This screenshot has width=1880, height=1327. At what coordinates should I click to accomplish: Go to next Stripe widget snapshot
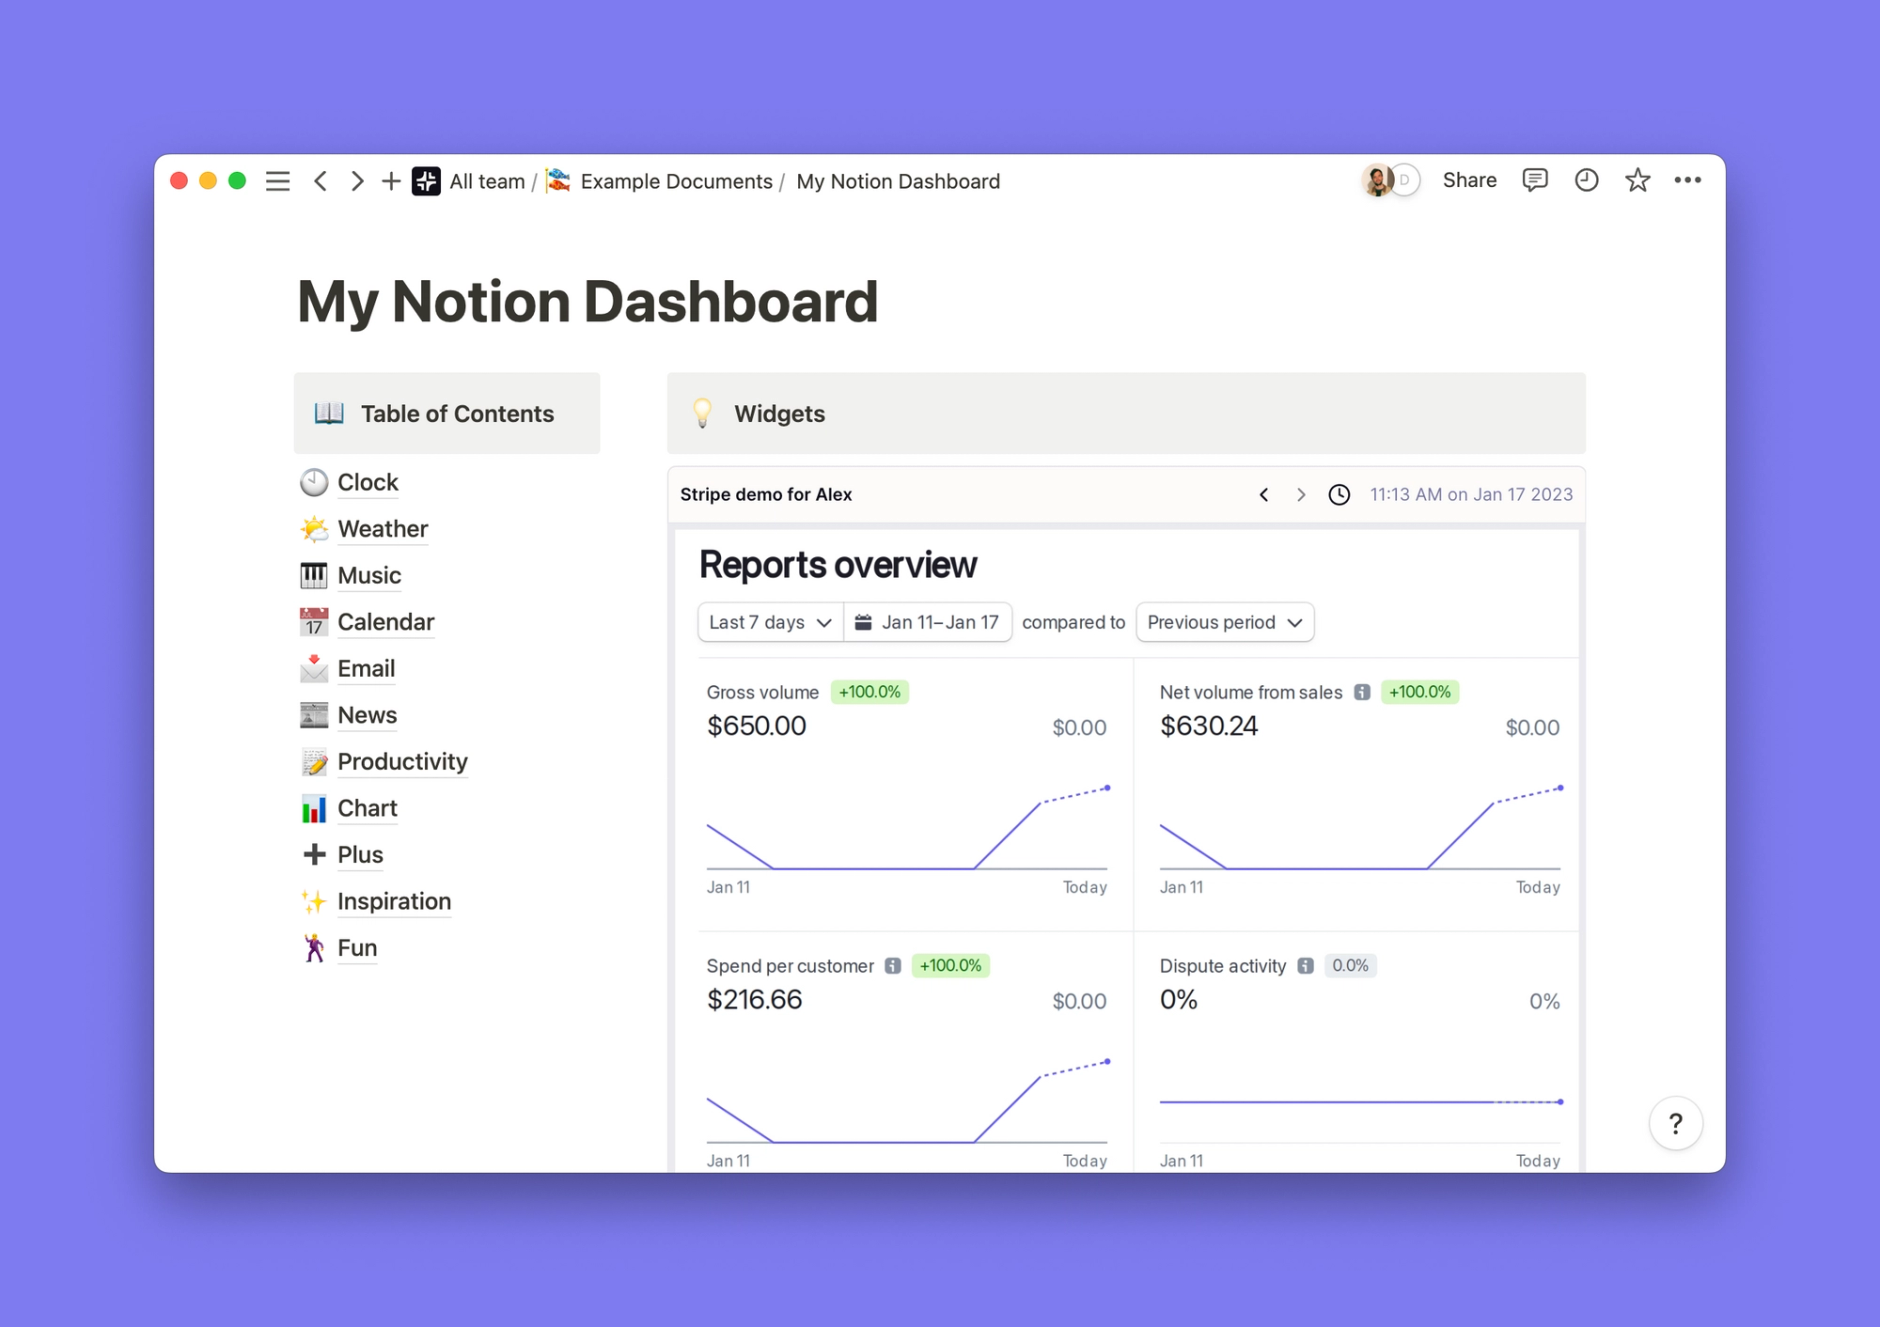[1301, 495]
